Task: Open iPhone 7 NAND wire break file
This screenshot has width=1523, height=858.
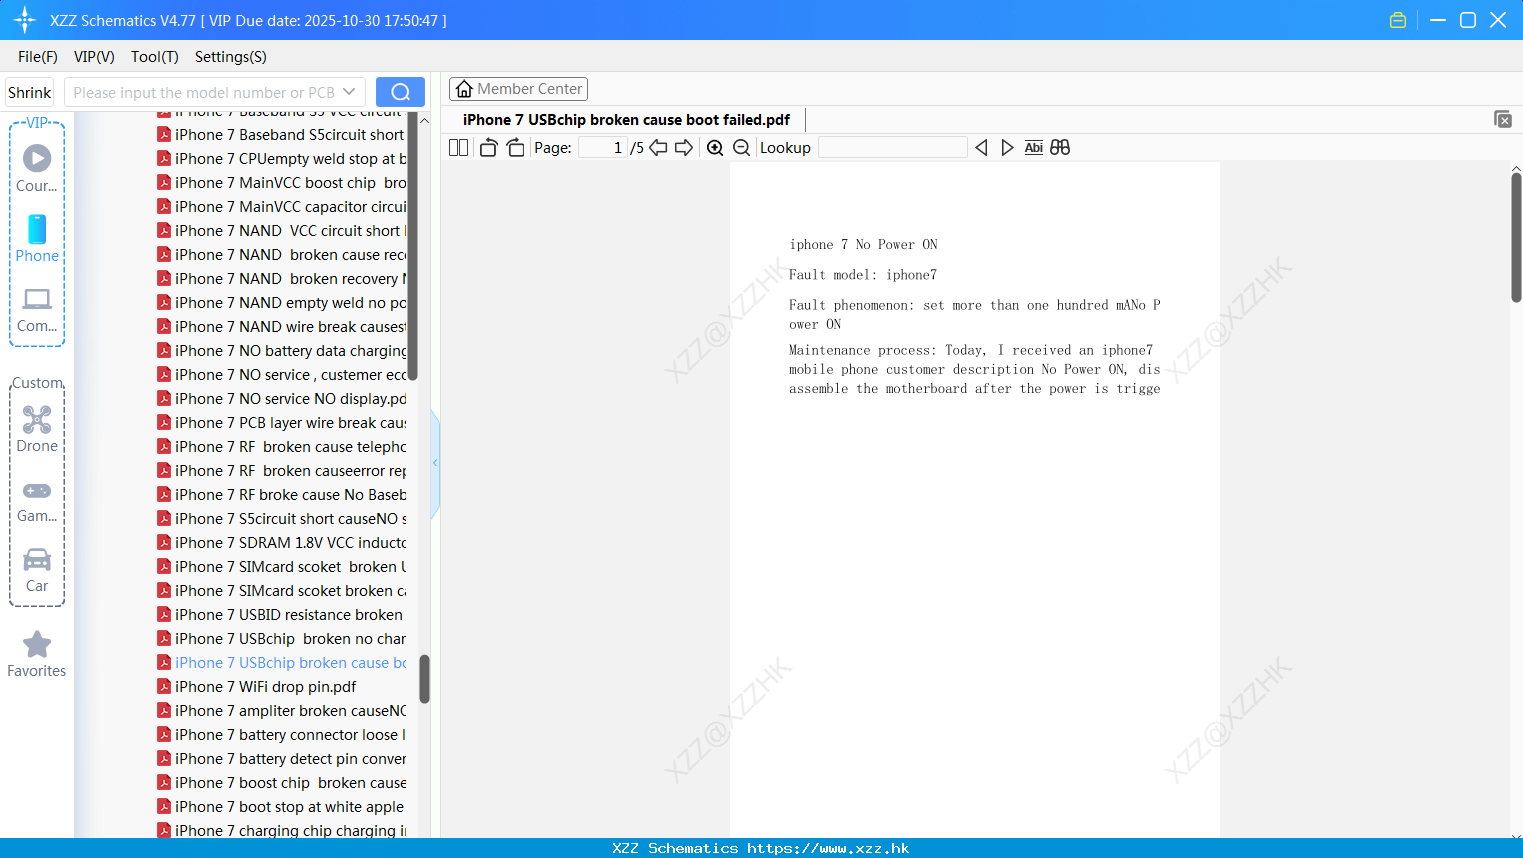Action: pyautogui.click(x=281, y=327)
